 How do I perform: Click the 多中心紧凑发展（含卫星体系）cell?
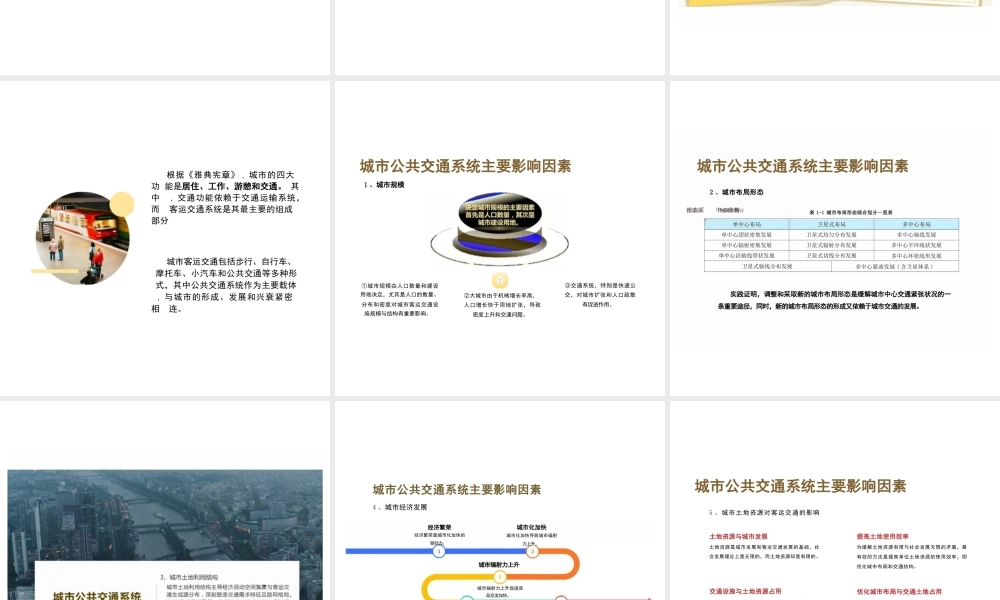pos(895,267)
